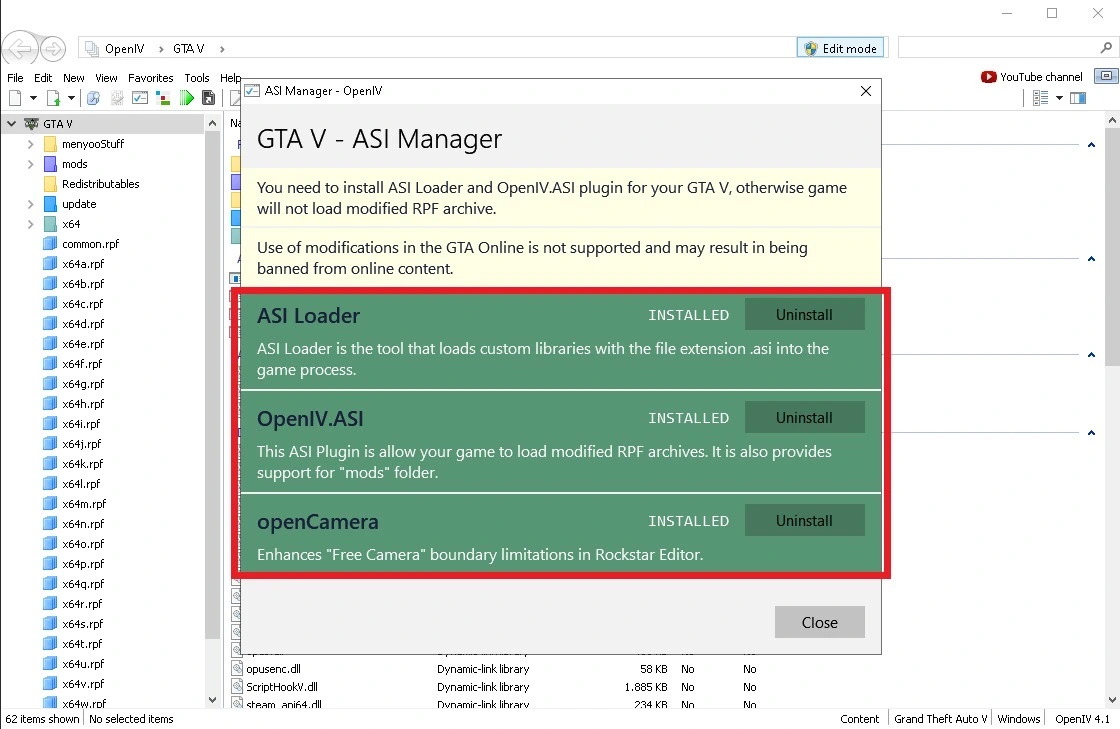Image resolution: width=1120 pixels, height=729 pixels.
Task: Click Grand Theft Auto V in status bar
Action: (x=940, y=718)
